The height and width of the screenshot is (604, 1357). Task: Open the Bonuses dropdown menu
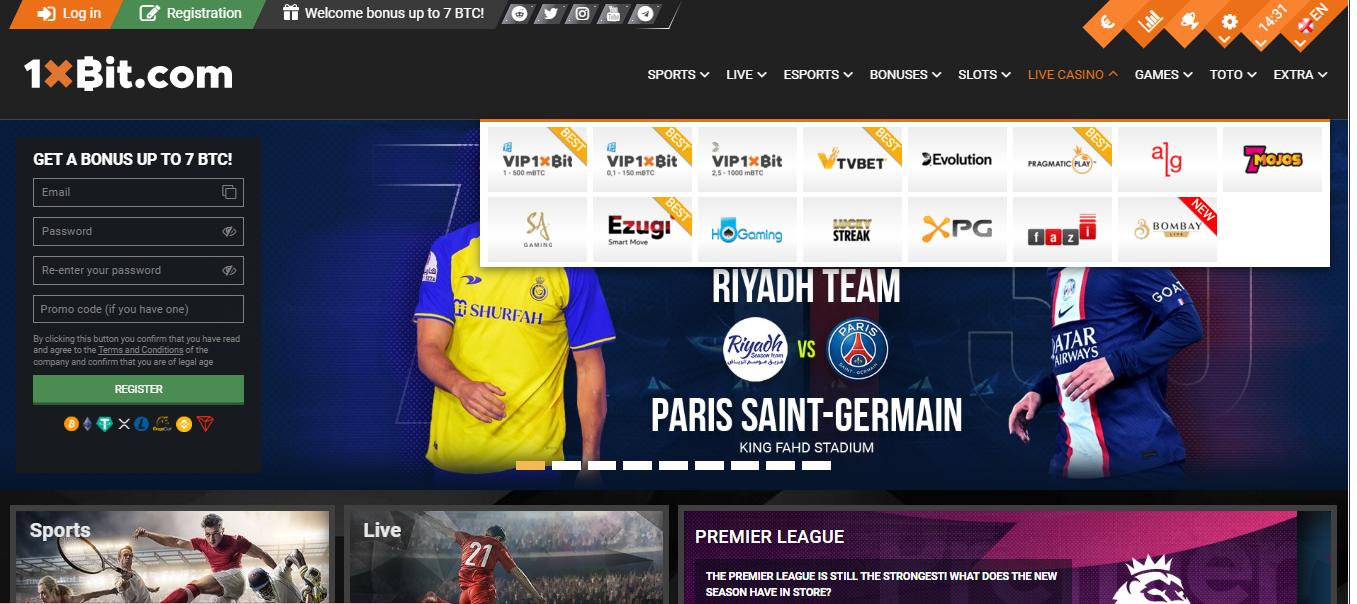[x=905, y=75]
